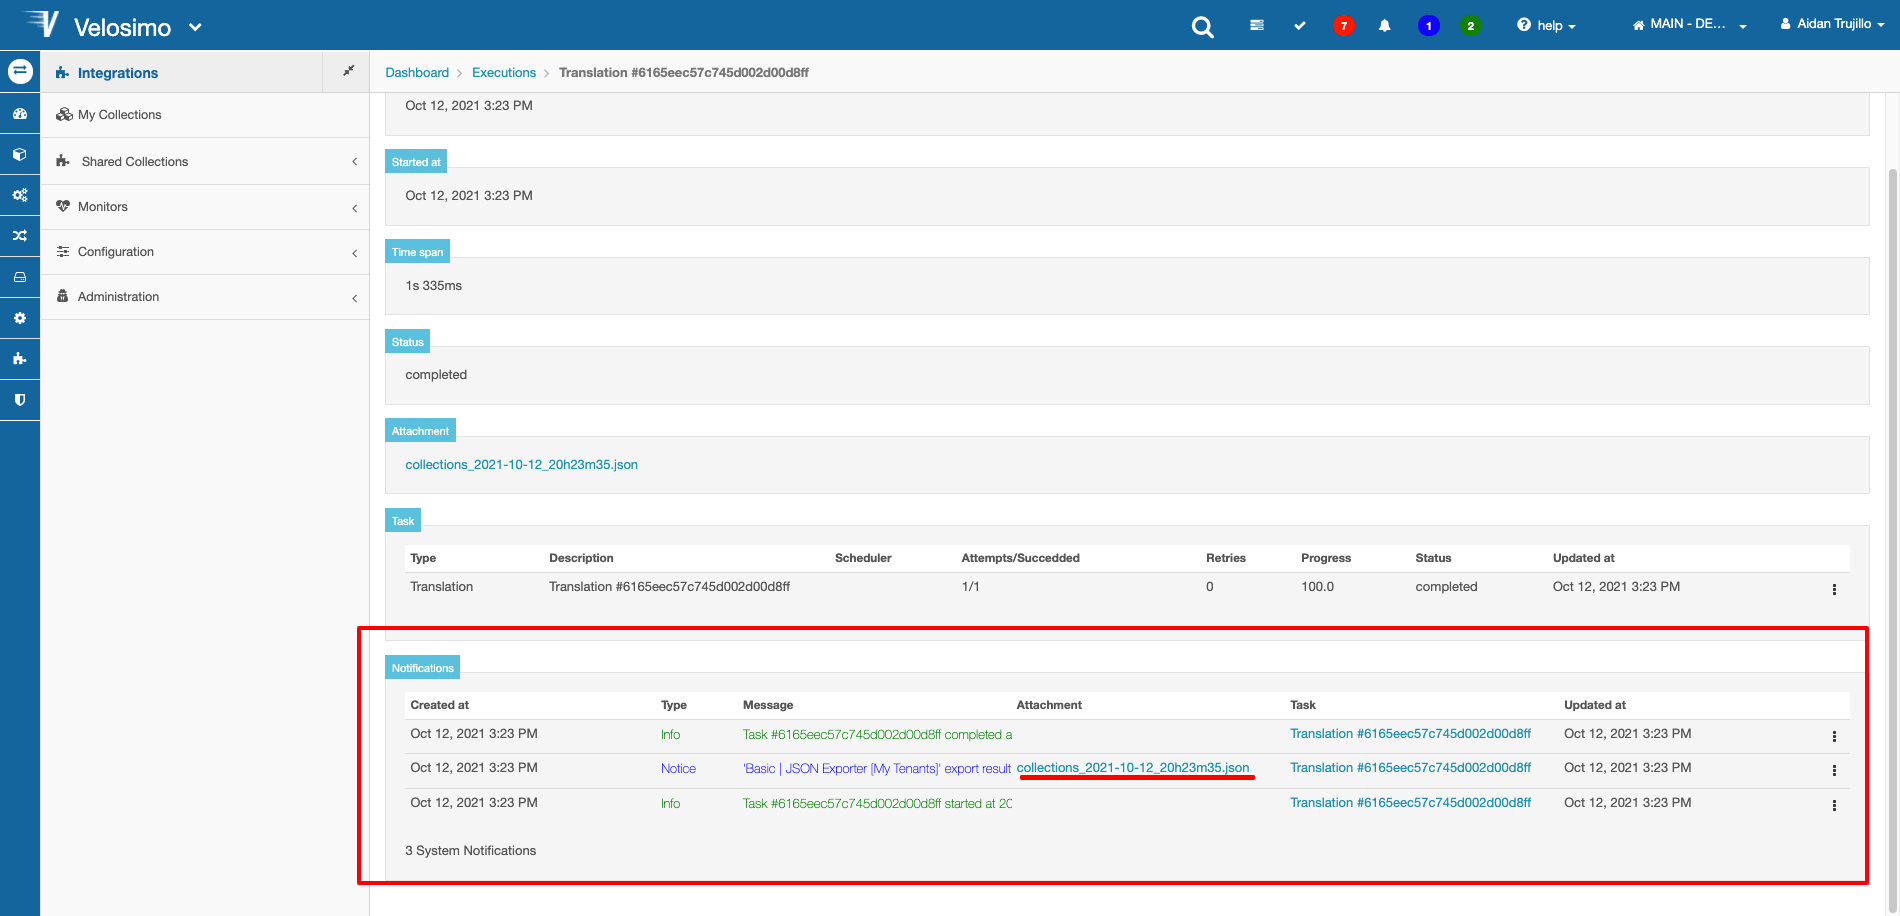Expand the Configuration chevron
Image resolution: width=1900 pixels, height=916 pixels.
(354, 253)
